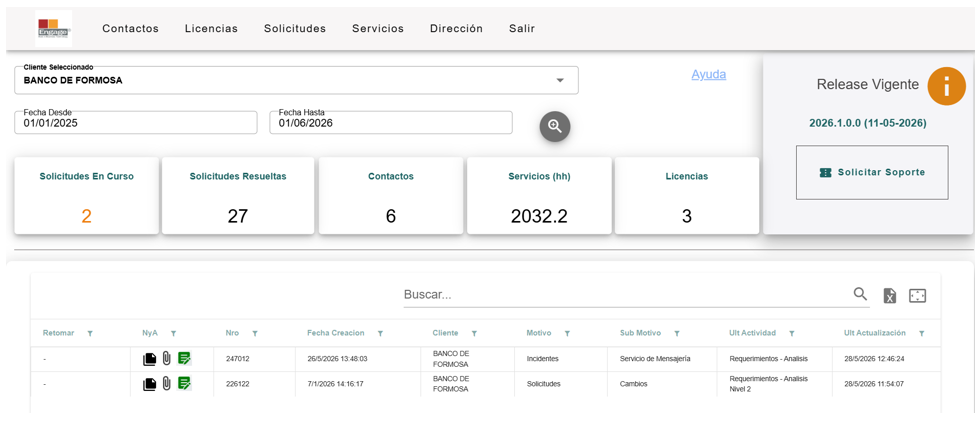This screenshot has height=421, width=979.
Task: Expand the Cliente Seleccionado dropdown
Action: 560,81
